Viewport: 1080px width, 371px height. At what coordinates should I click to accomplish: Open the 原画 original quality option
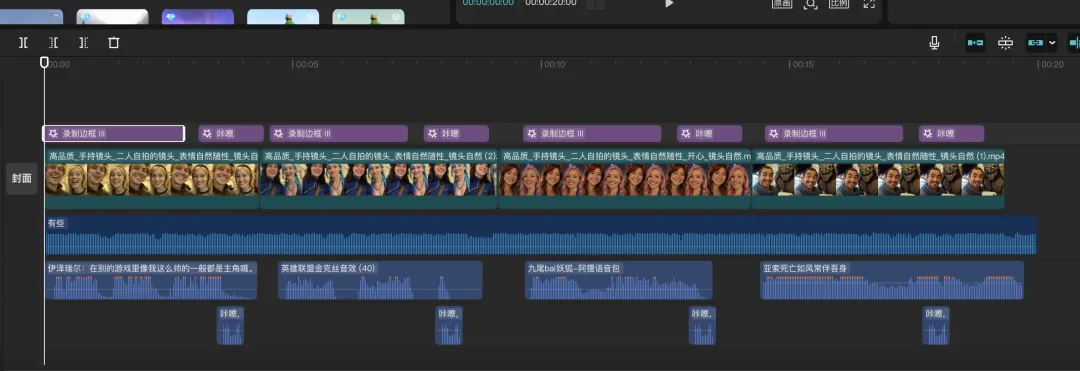[782, 3]
